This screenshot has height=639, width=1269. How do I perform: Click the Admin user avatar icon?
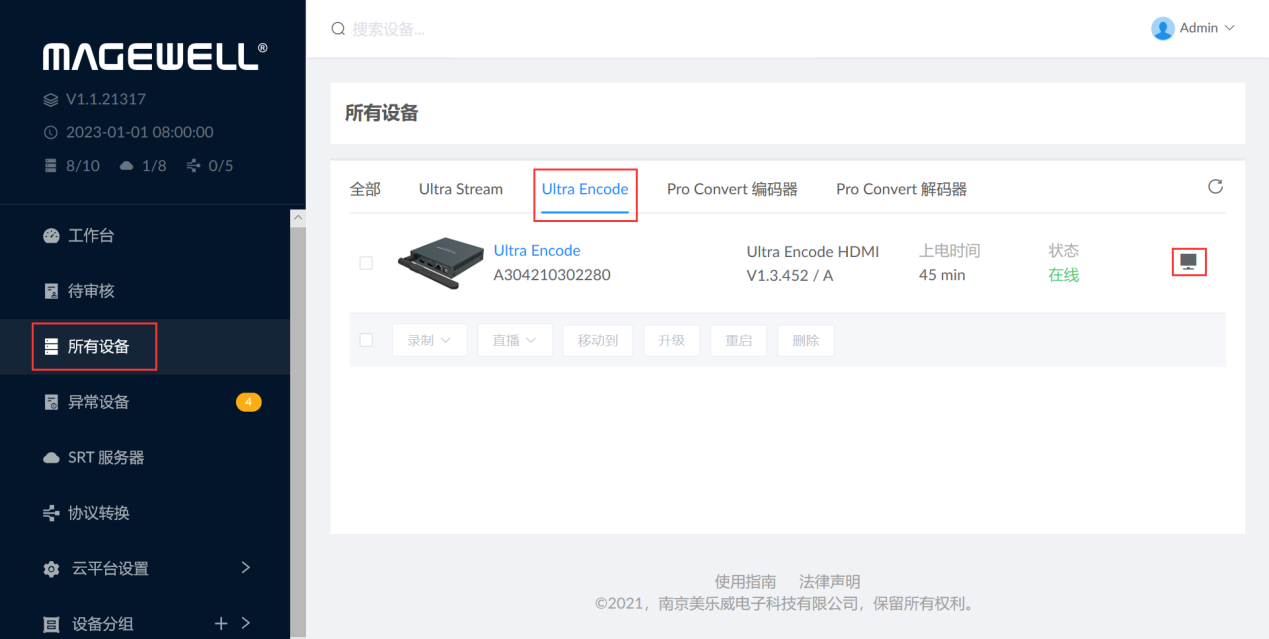point(1162,28)
